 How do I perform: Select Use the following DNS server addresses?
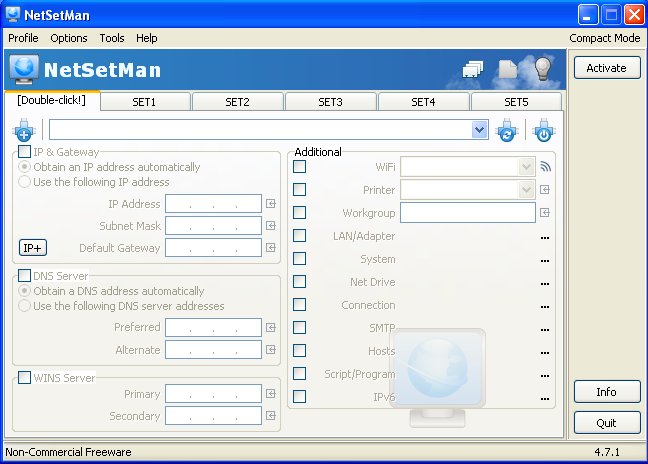[x=24, y=306]
